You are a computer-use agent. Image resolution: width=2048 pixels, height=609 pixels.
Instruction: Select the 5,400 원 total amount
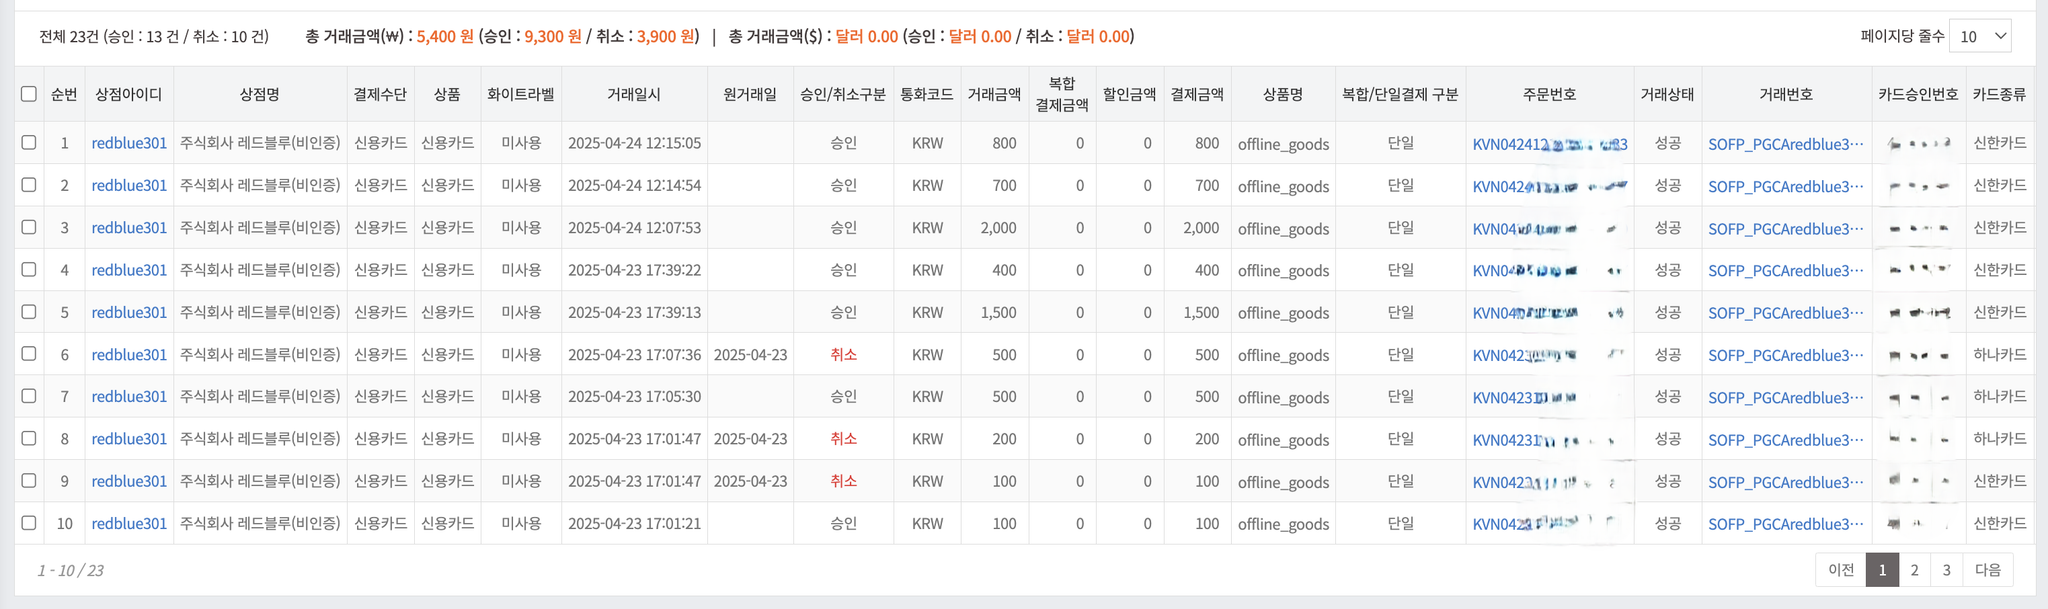445,36
